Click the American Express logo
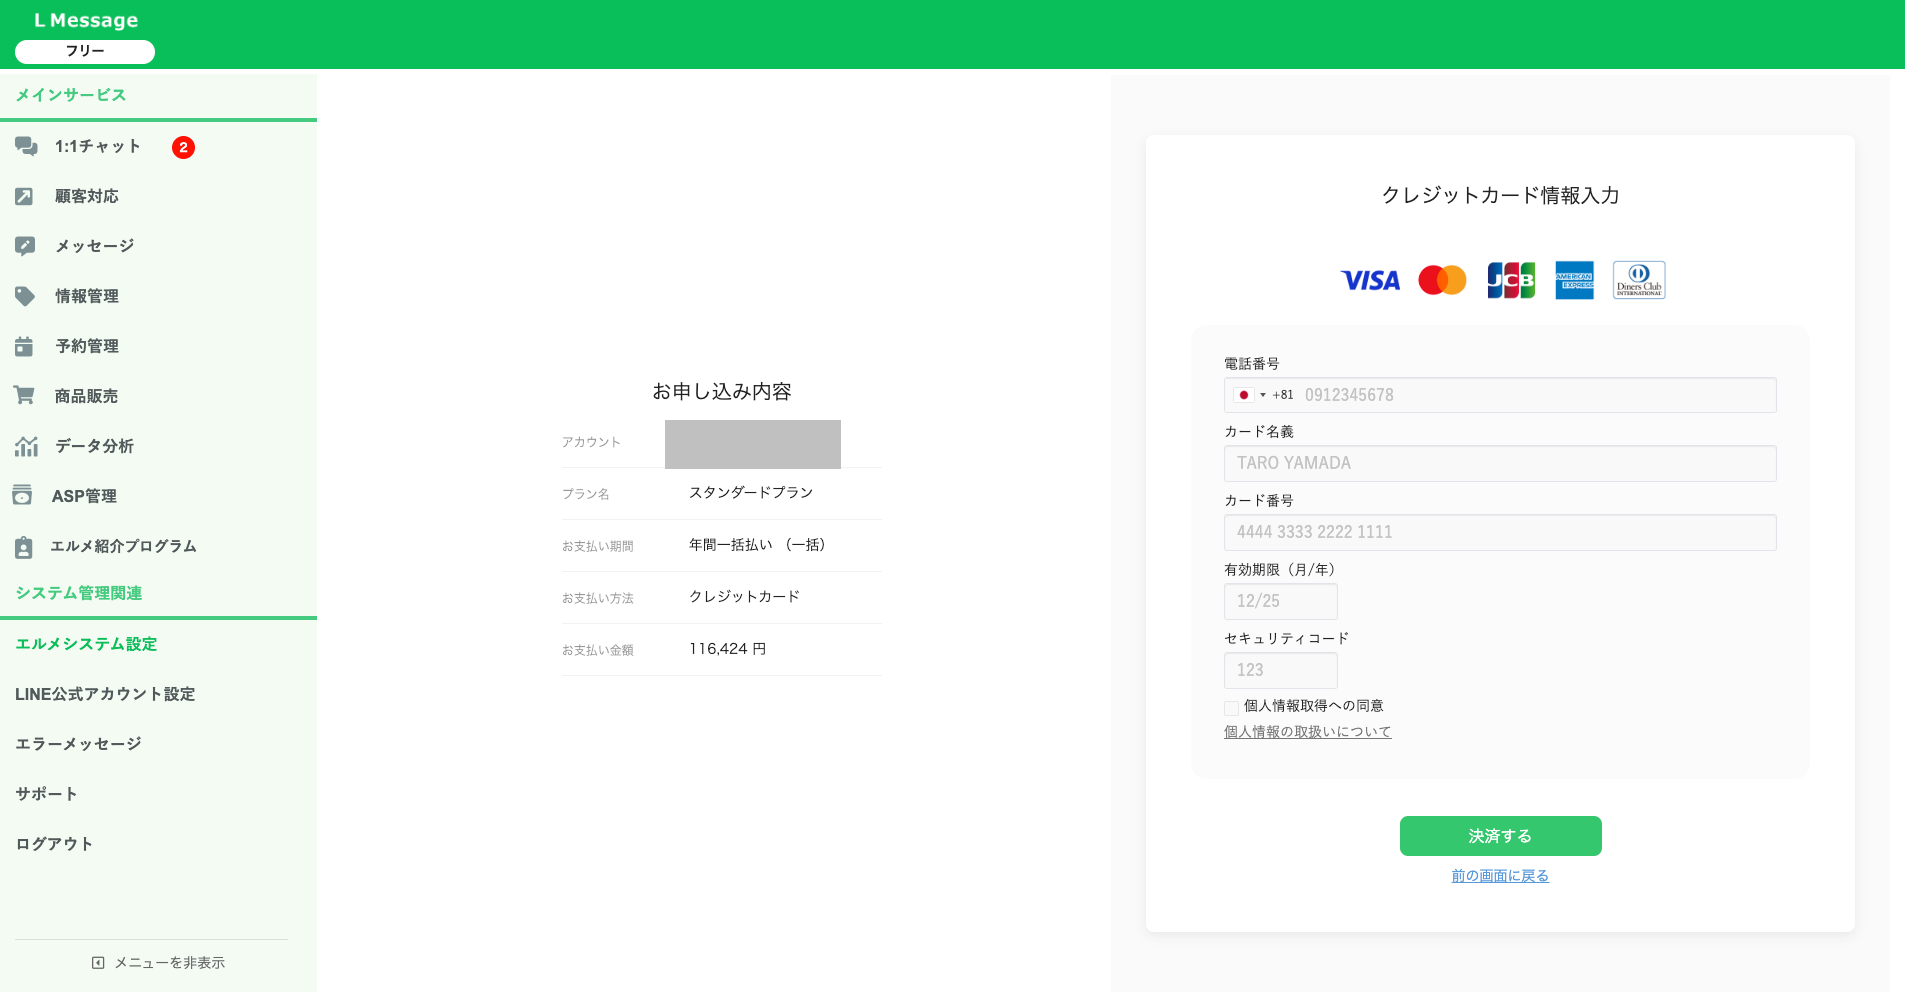Image resolution: width=1905 pixels, height=992 pixels. 1574,280
